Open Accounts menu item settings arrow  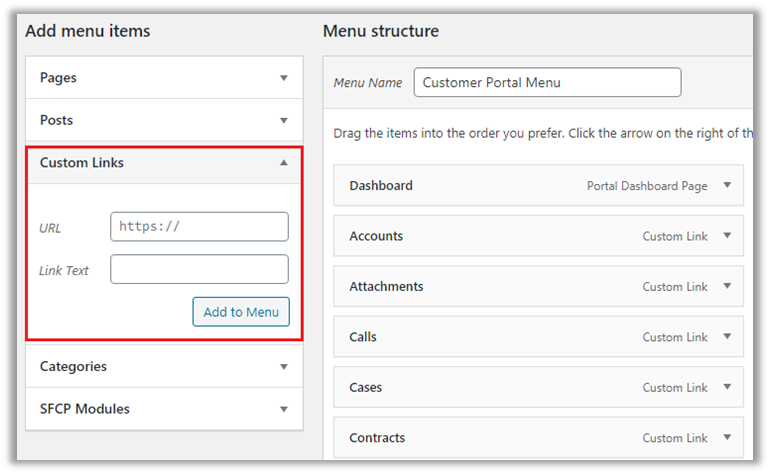click(727, 236)
